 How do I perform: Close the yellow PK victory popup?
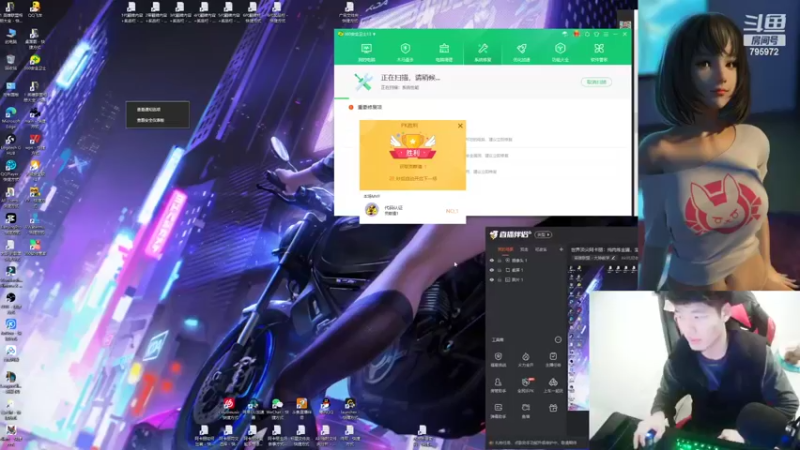pyautogui.click(x=460, y=126)
